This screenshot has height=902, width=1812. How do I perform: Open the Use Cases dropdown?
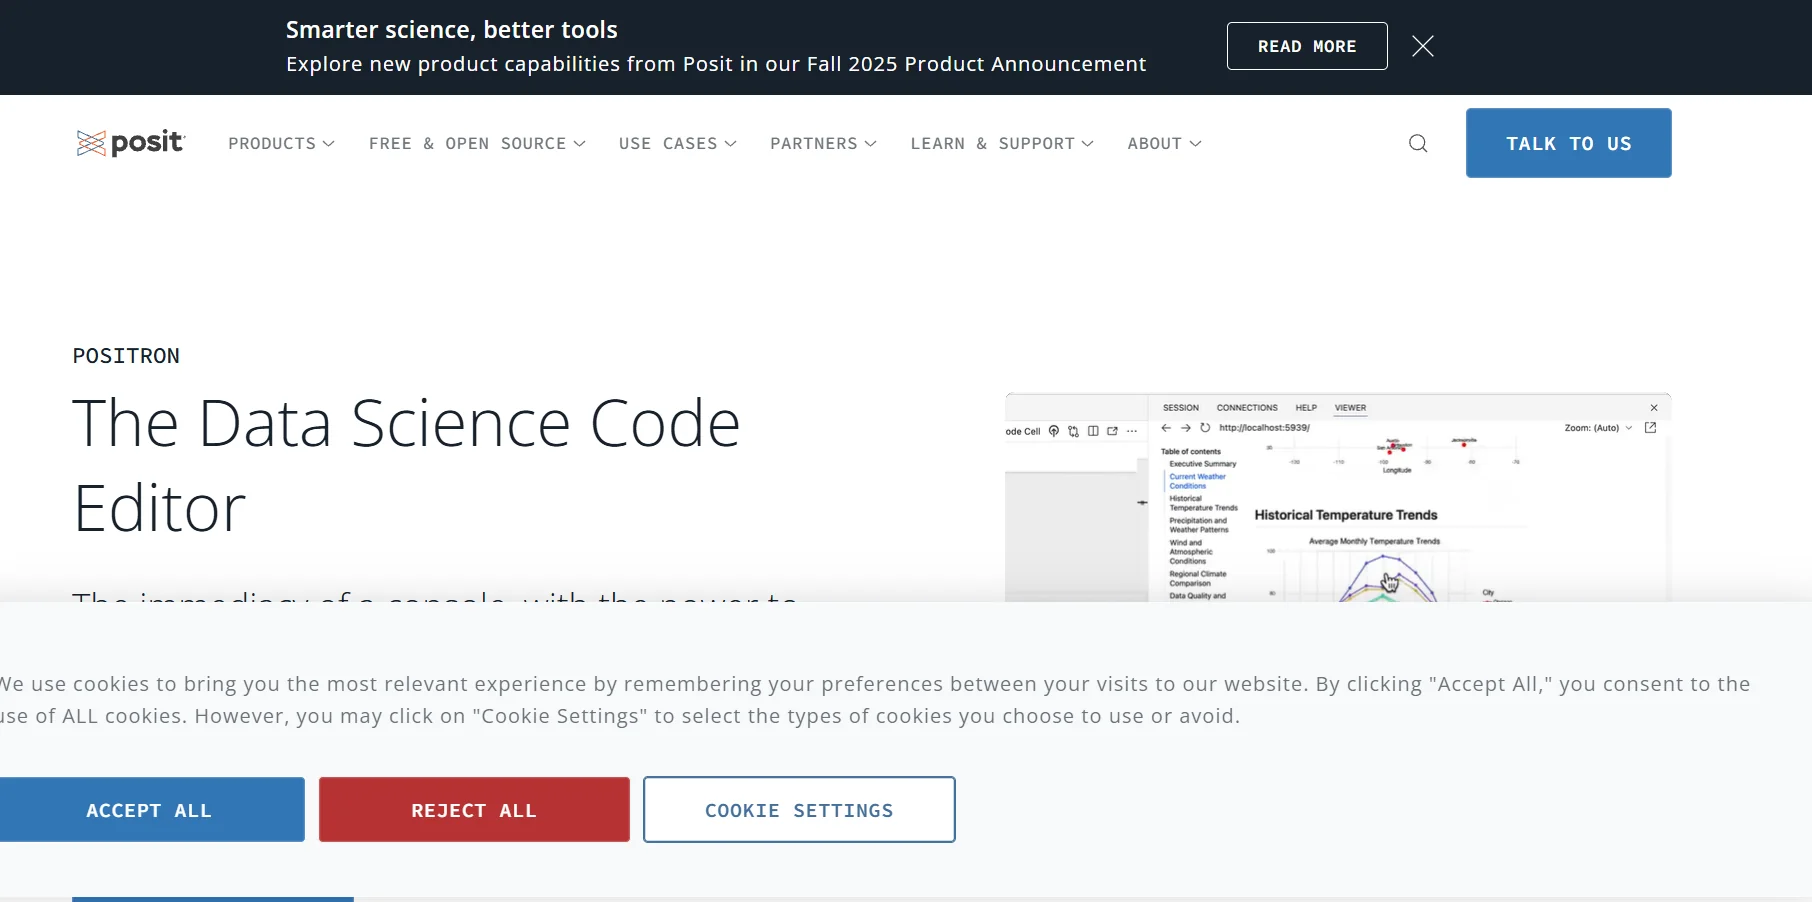(678, 143)
